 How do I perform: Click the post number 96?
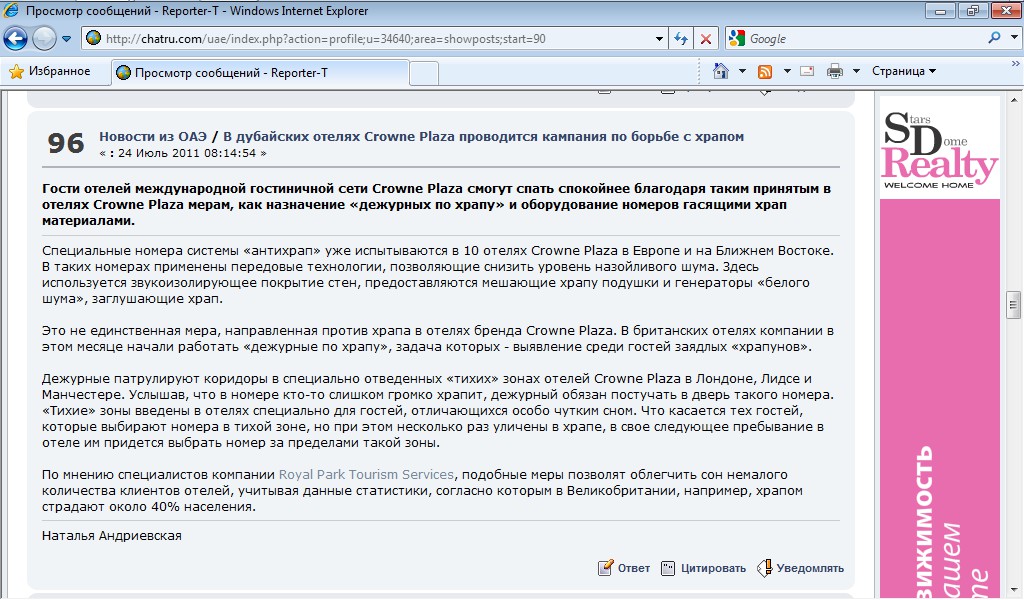click(x=66, y=143)
